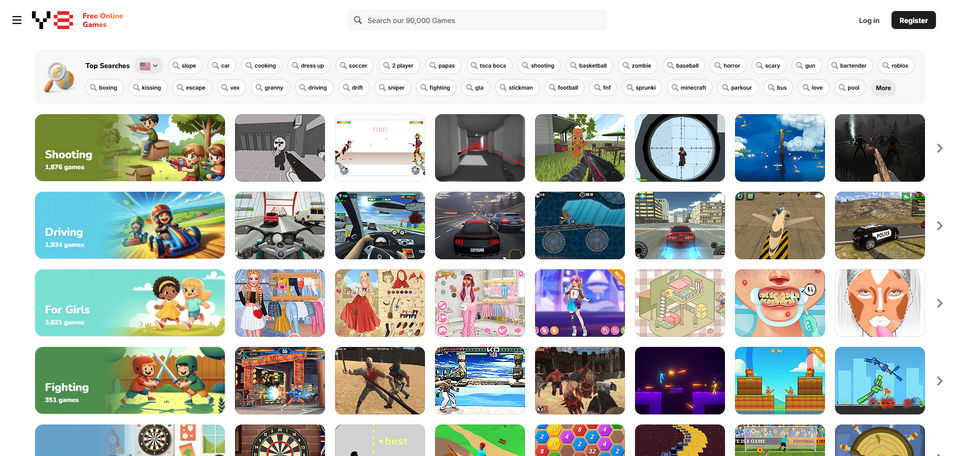Open the teeth dentist game thumbnail

click(780, 303)
